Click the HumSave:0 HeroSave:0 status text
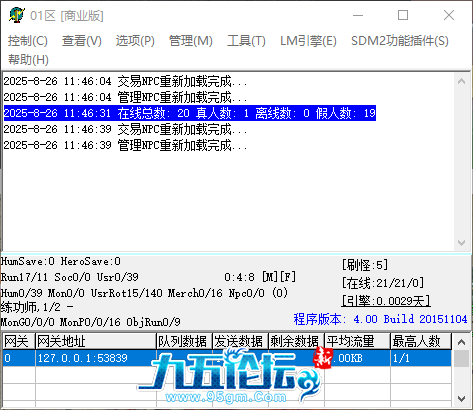 (61, 261)
